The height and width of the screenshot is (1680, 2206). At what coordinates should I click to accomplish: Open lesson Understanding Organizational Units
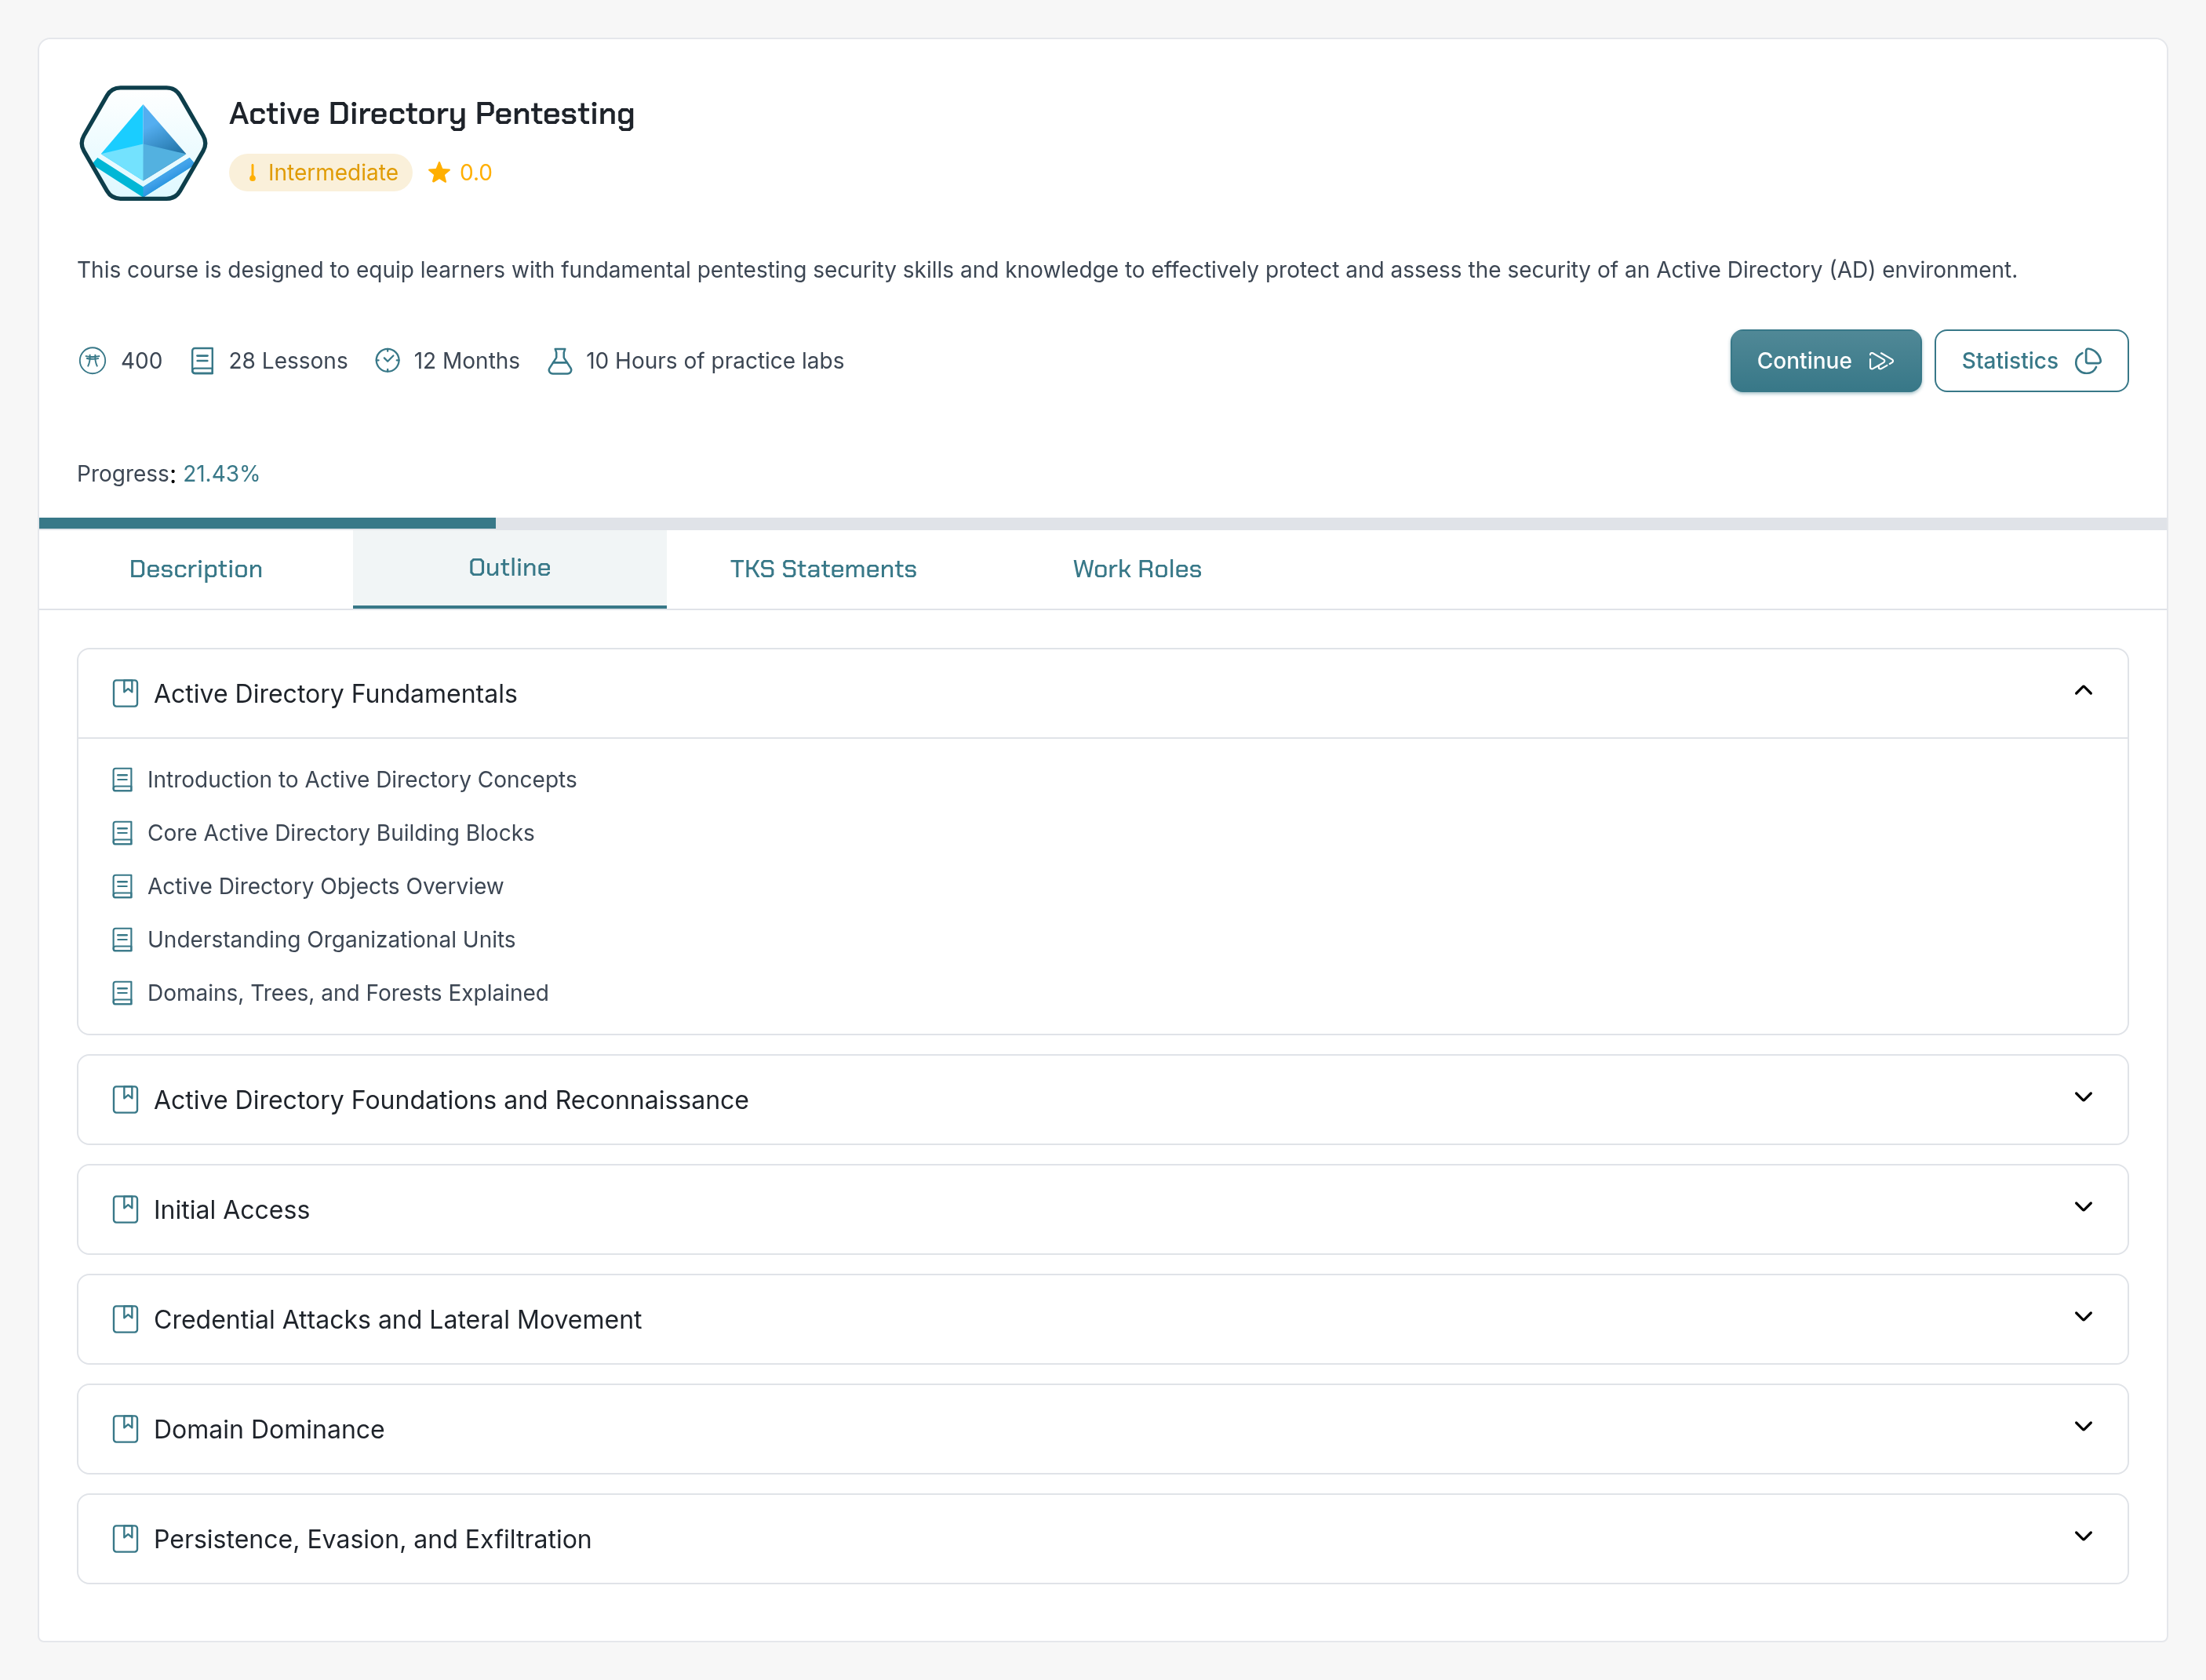click(331, 940)
